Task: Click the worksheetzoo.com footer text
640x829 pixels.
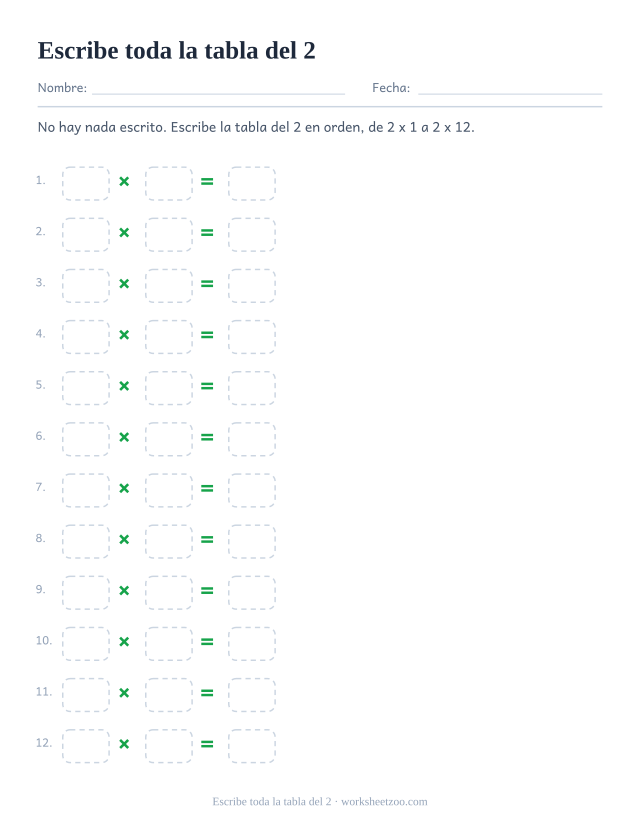Action: (384, 802)
